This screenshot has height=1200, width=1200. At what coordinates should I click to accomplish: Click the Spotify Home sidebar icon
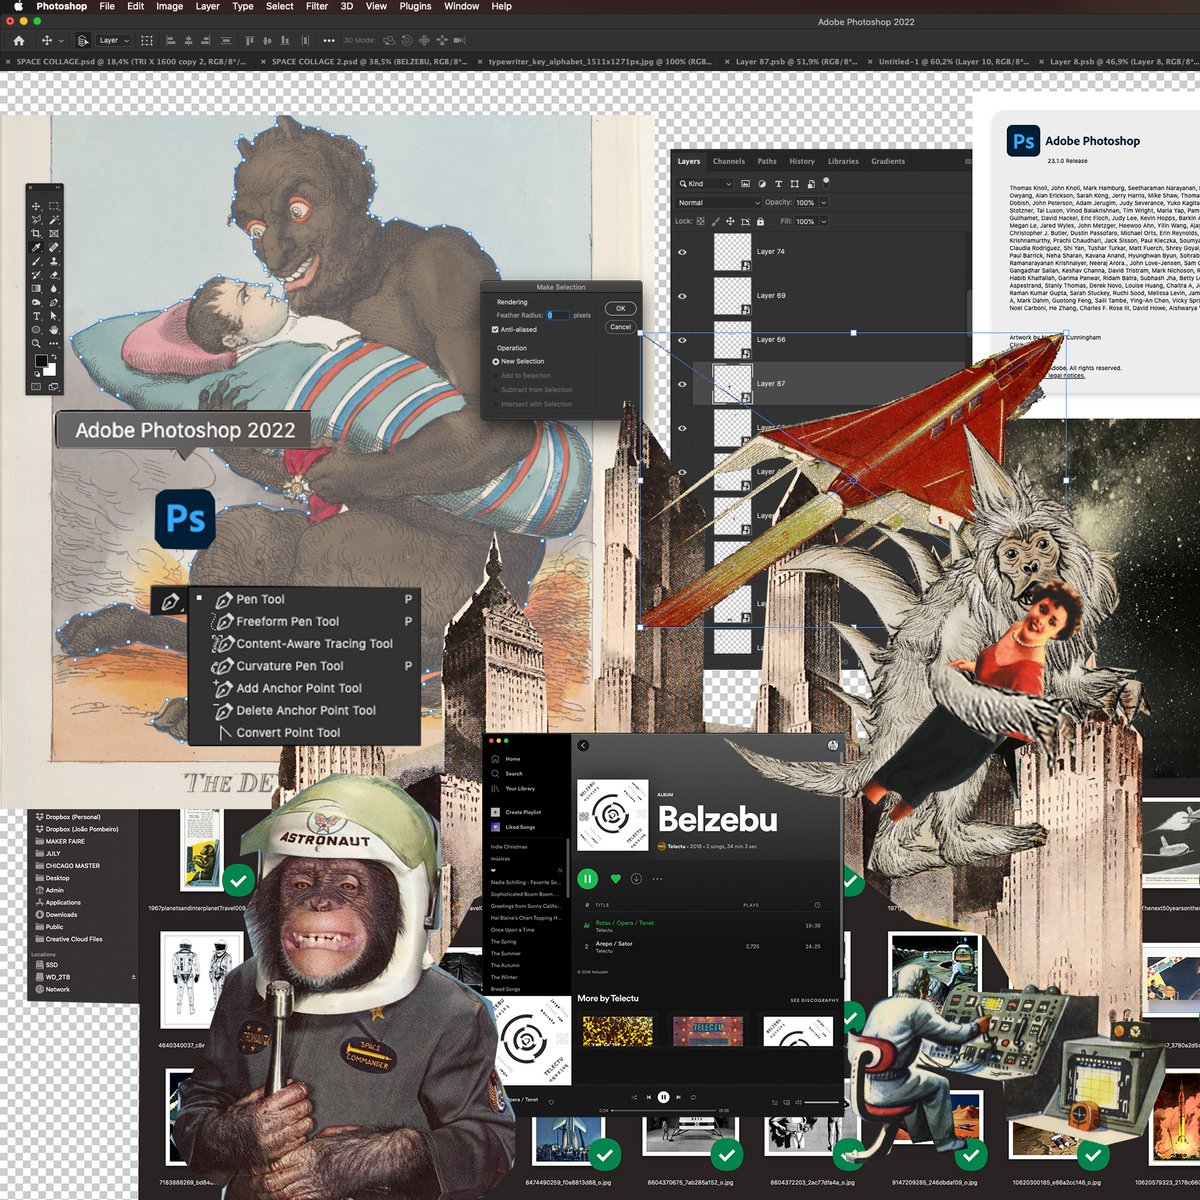coord(495,759)
